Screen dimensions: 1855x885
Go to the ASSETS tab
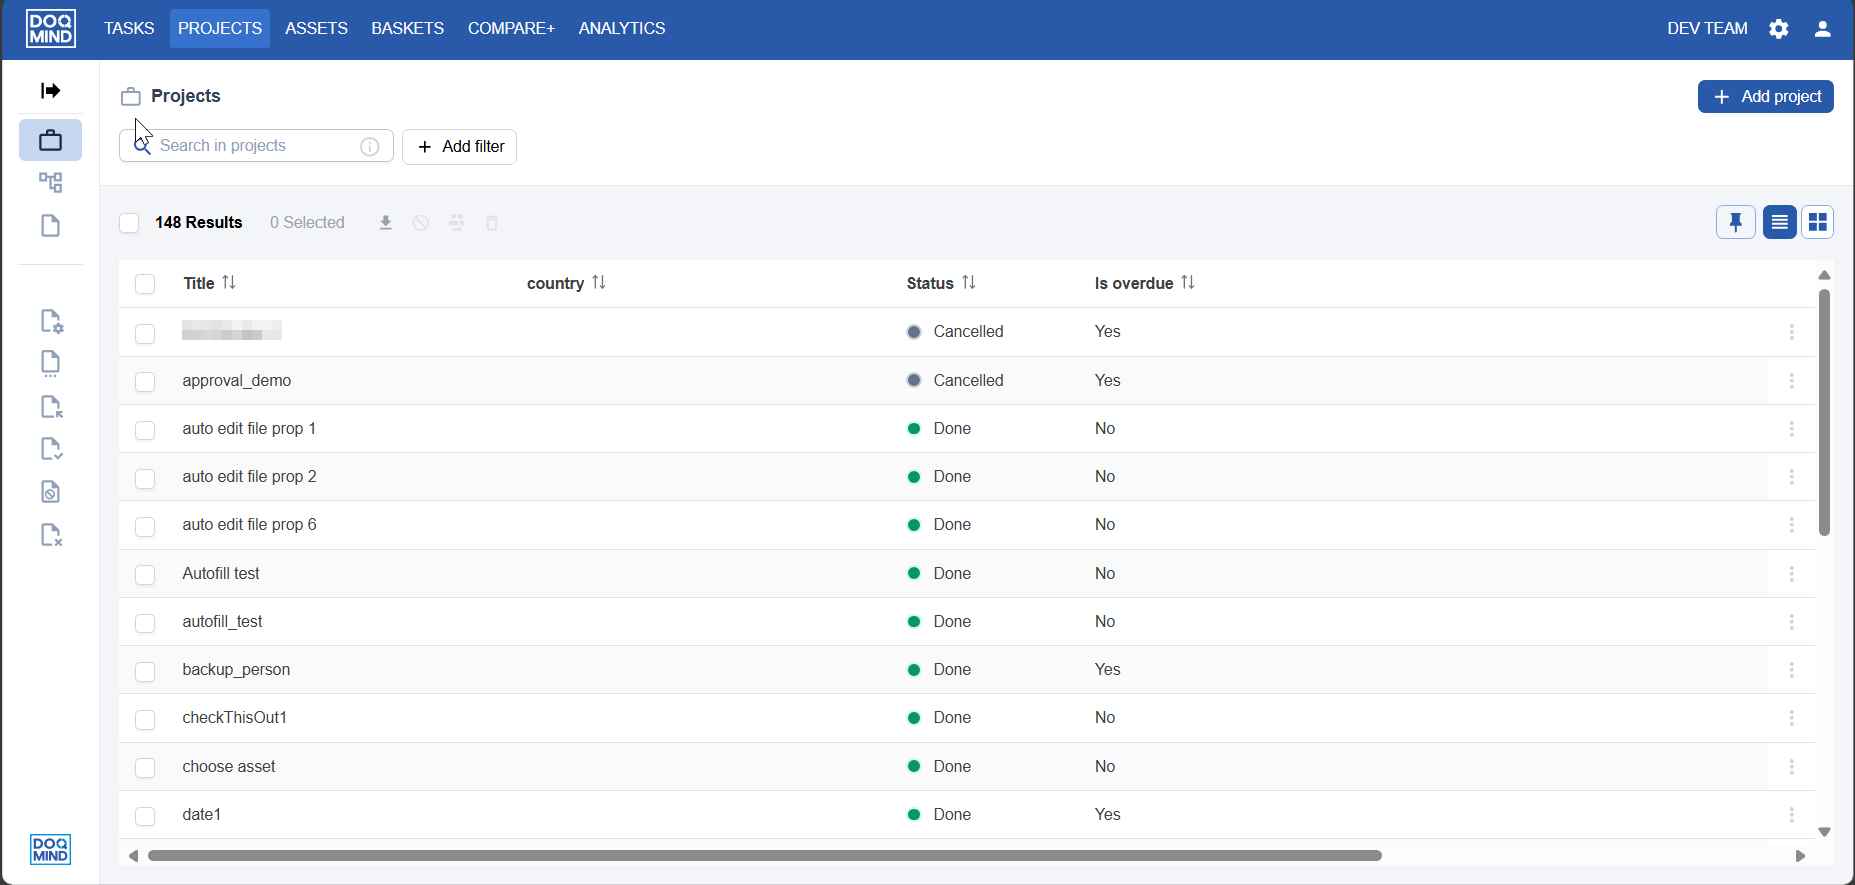(316, 29)
